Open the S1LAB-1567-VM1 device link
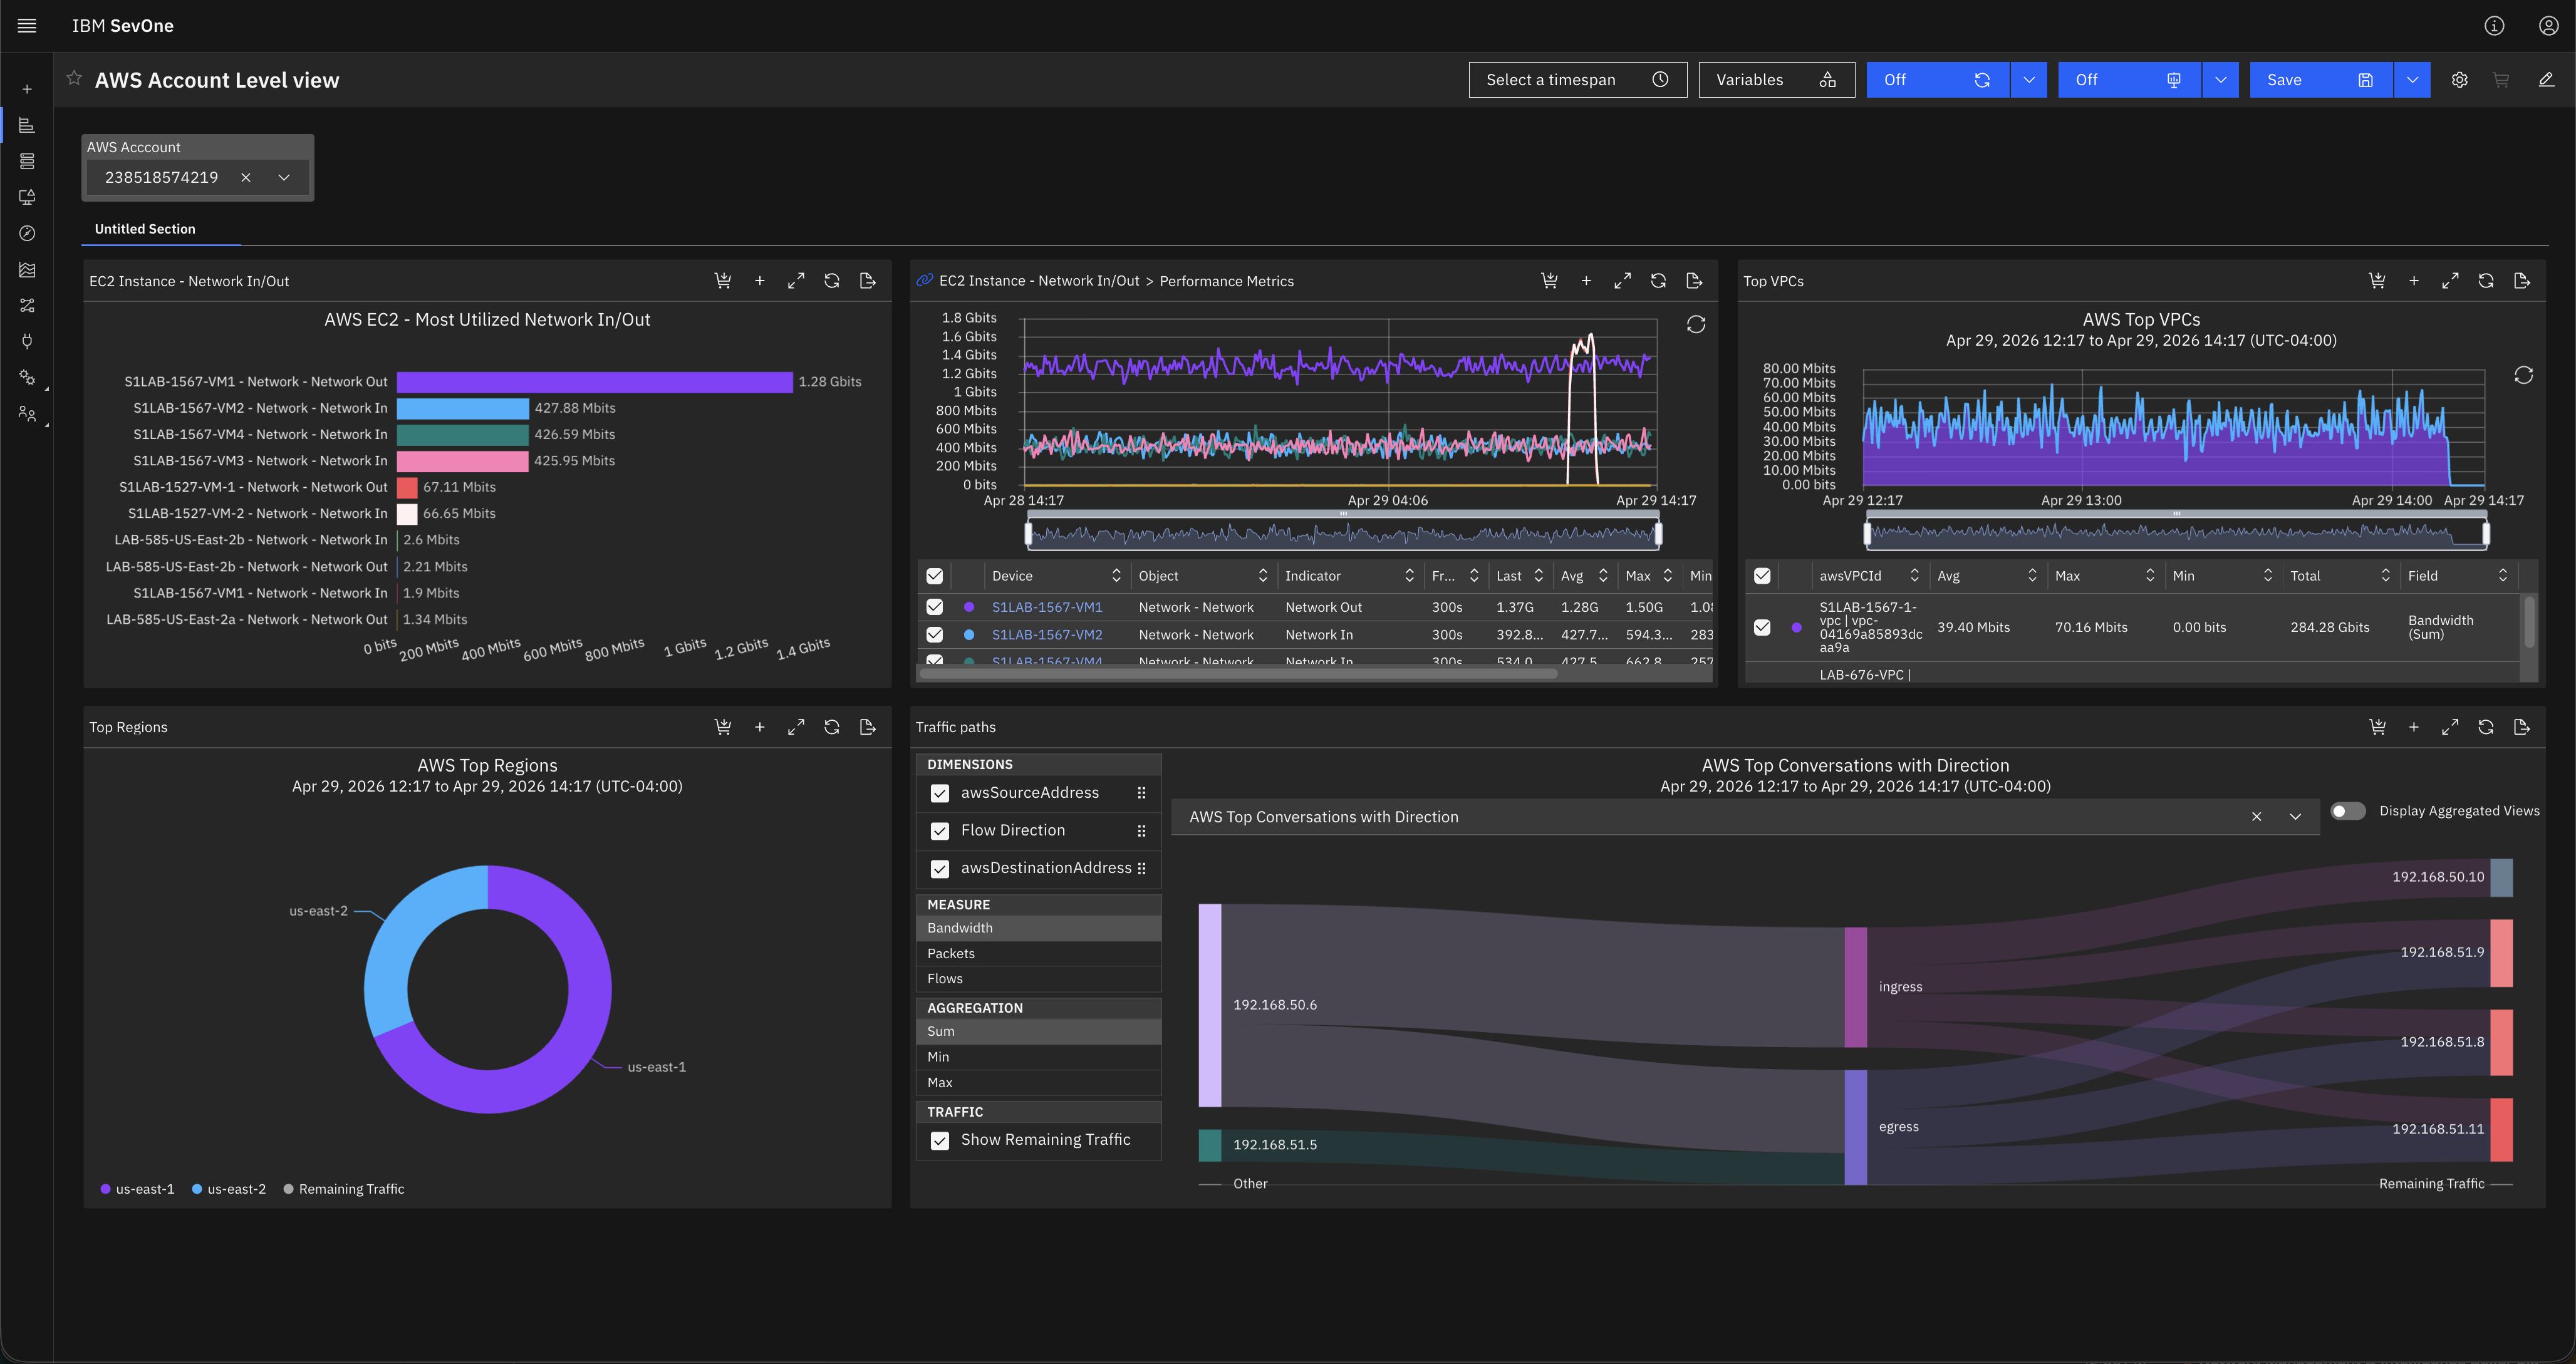This screenshot has height=1364, width=2576. pos(1047,607)
